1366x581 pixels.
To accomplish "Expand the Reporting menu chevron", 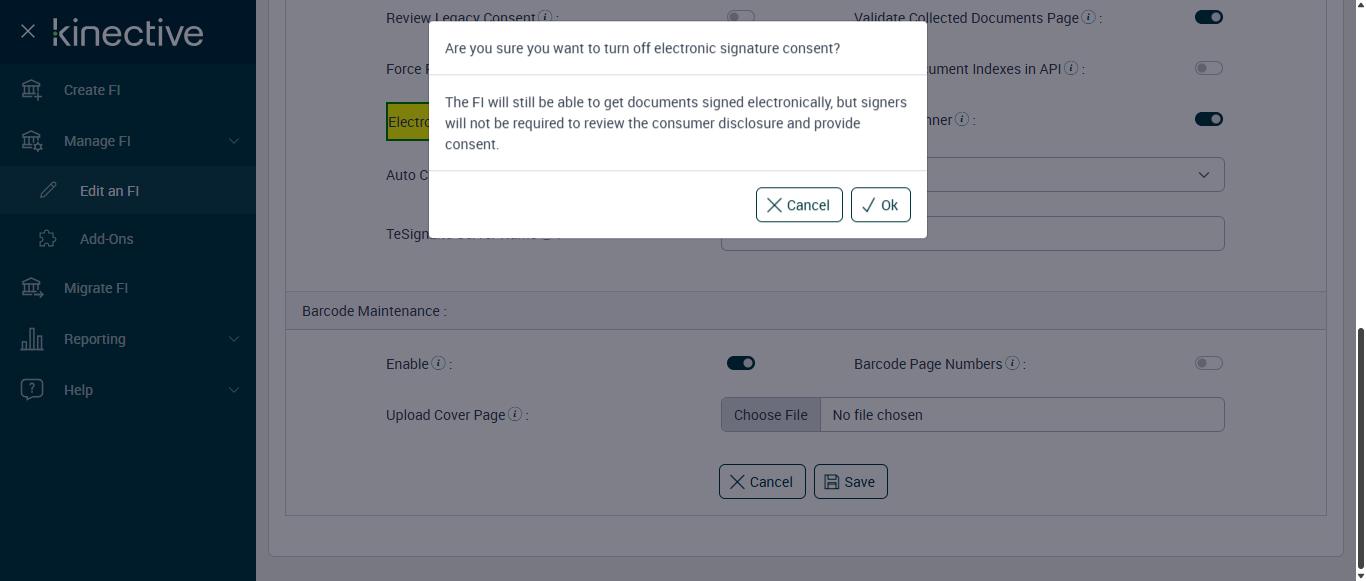I will (234, 339).
